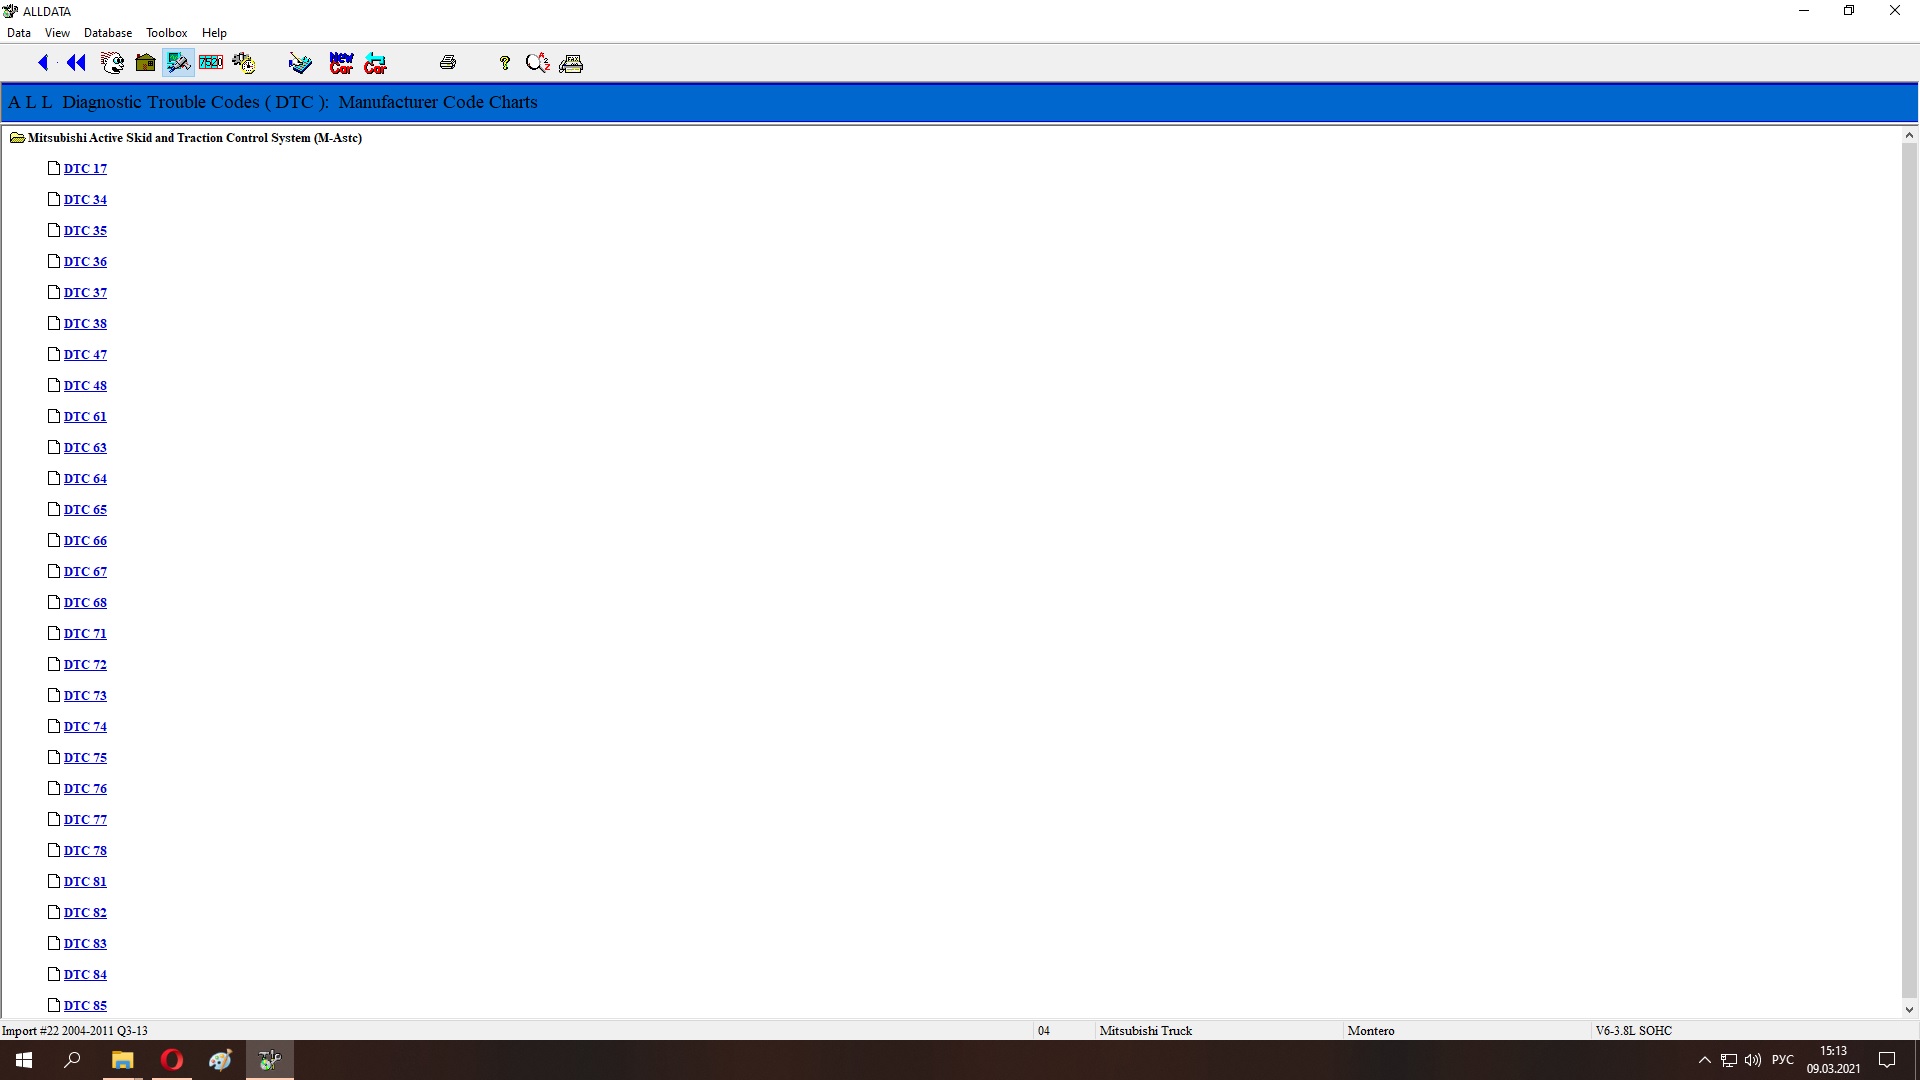1920x1080 pixels.
Task: Open Opera browser from taskbar
Action: click(172, 1060)
